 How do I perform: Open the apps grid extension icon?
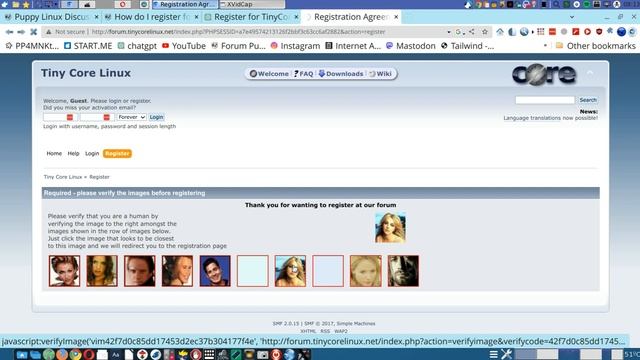point(540,32)
